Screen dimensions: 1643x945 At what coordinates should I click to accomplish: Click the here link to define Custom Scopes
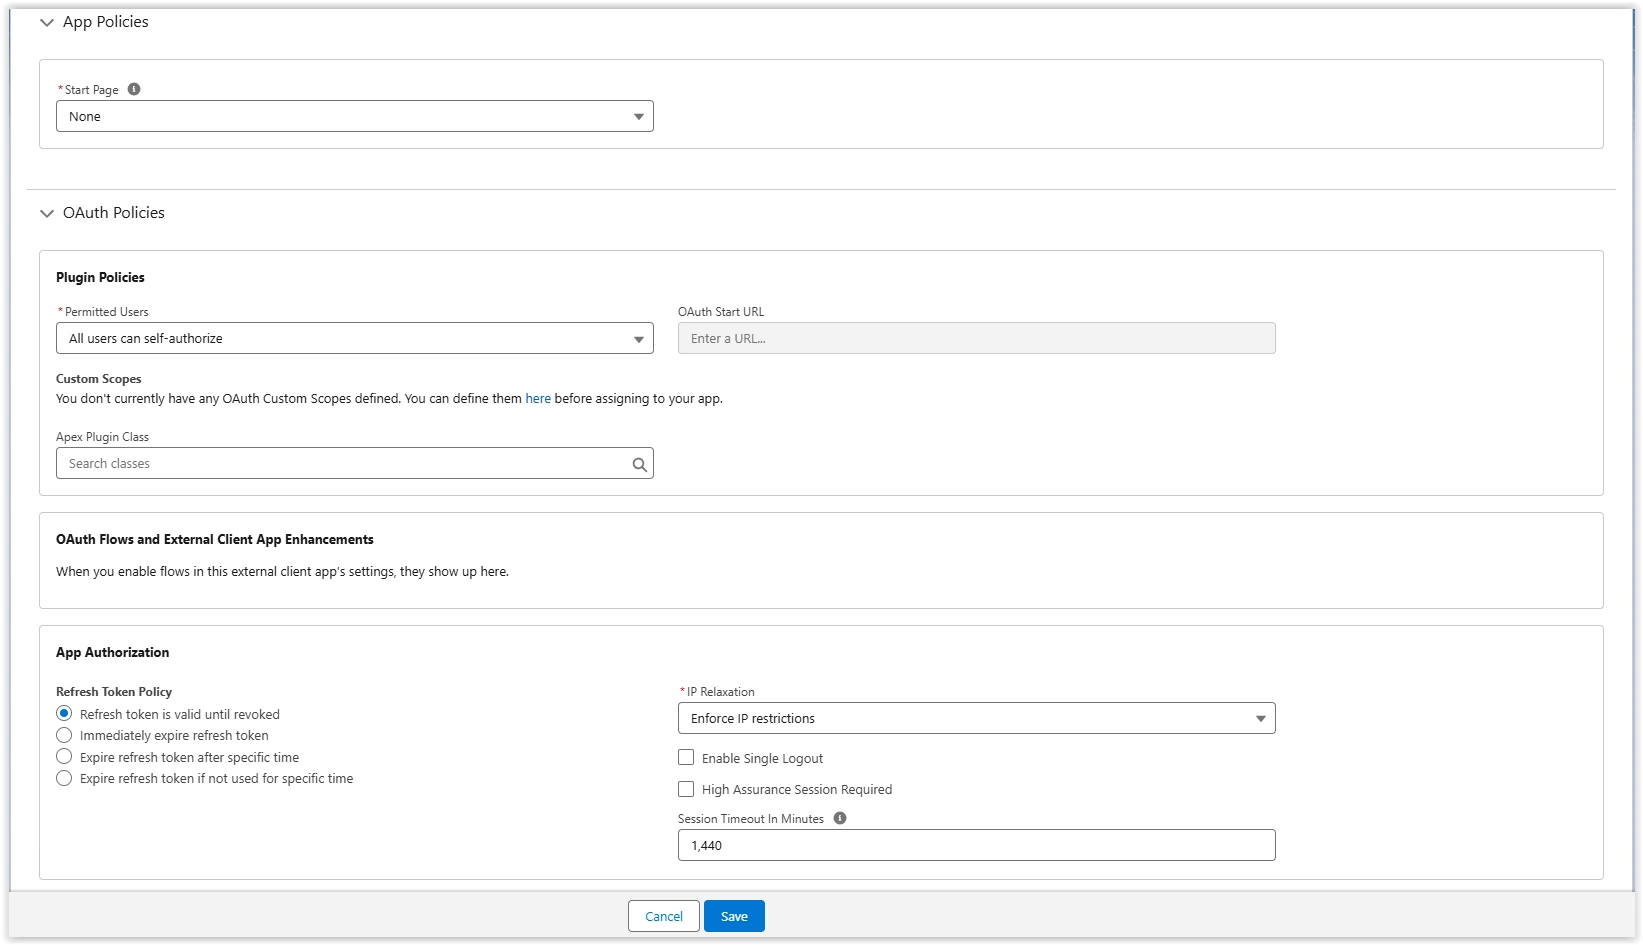pyautogui.click(x=538, y=398)
